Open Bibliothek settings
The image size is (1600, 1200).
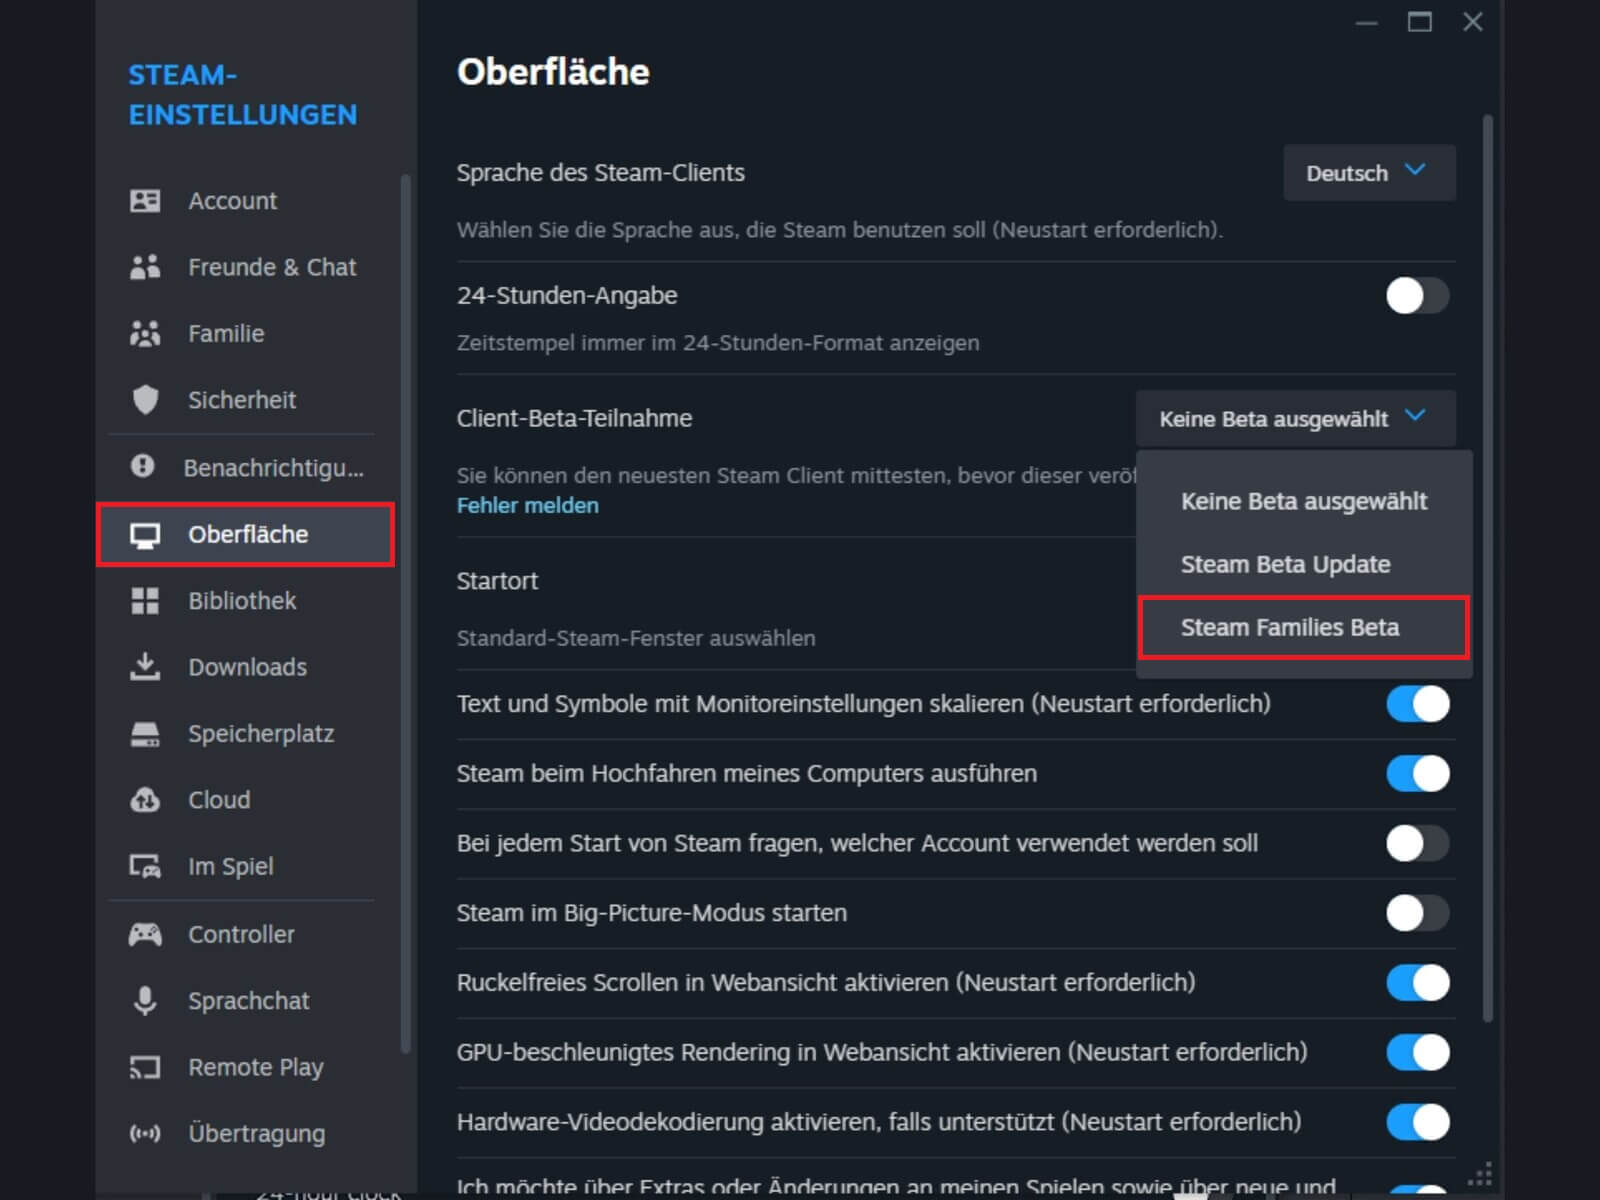click(x=245, y=601)
